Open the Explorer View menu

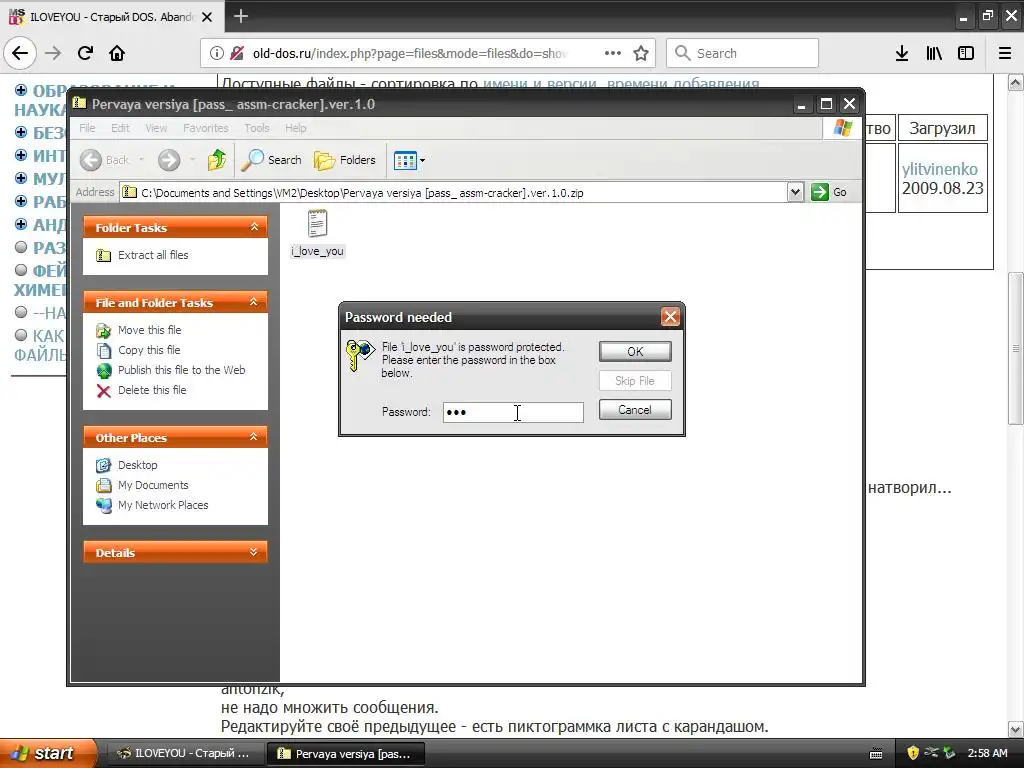(156, 128)
